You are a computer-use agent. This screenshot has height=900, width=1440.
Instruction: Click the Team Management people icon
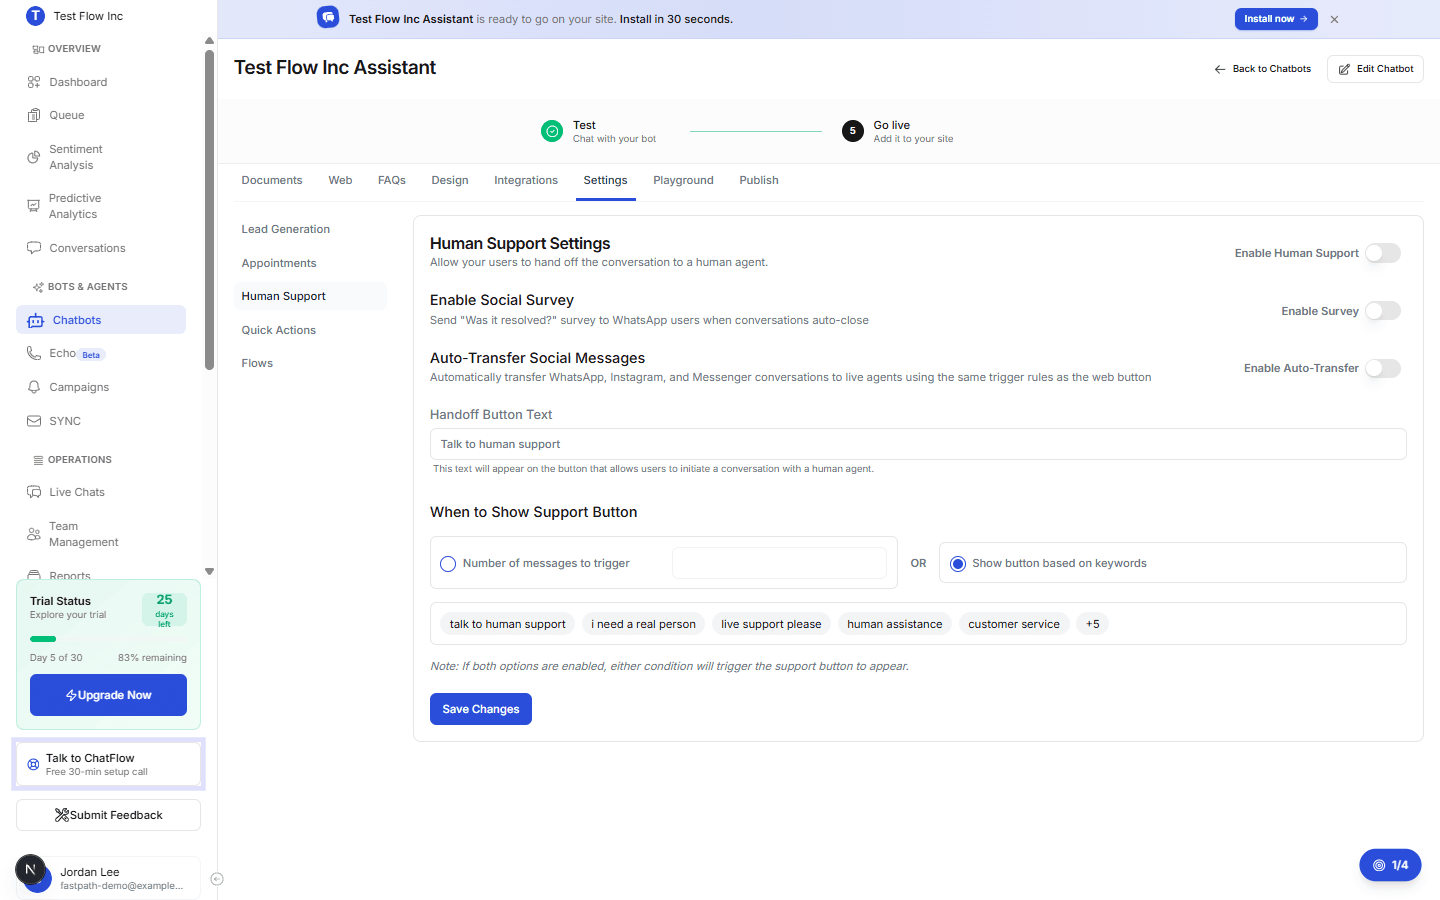click(34, 534)
